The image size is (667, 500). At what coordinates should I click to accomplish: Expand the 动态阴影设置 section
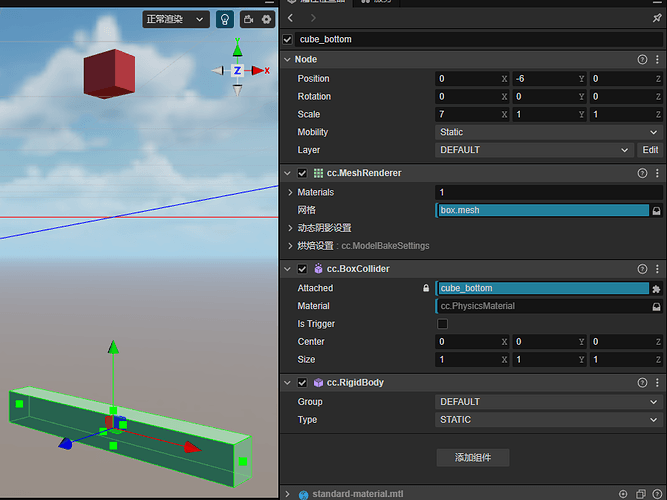[290, 229]
